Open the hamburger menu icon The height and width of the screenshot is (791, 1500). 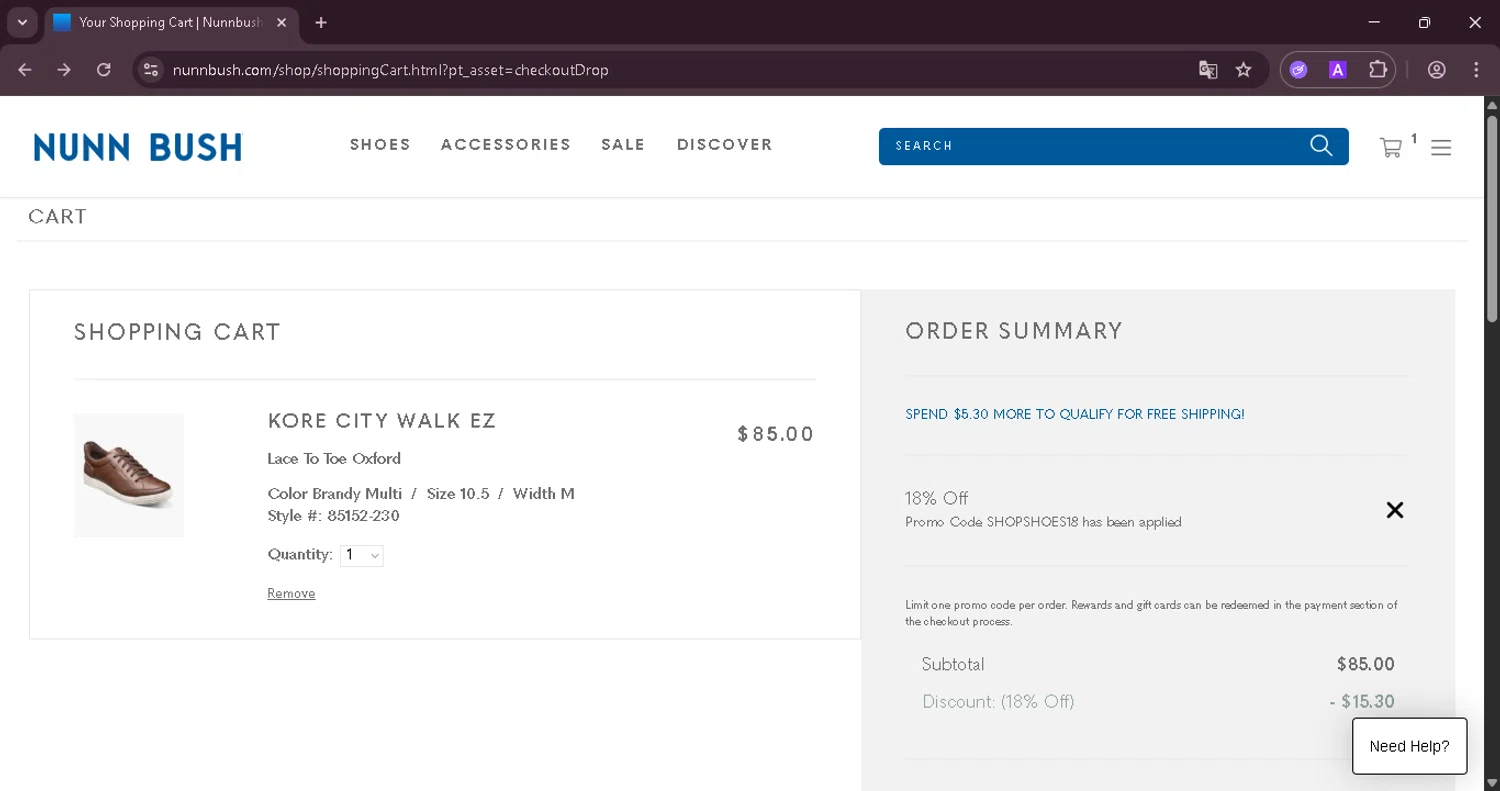tap(1441, 148)
